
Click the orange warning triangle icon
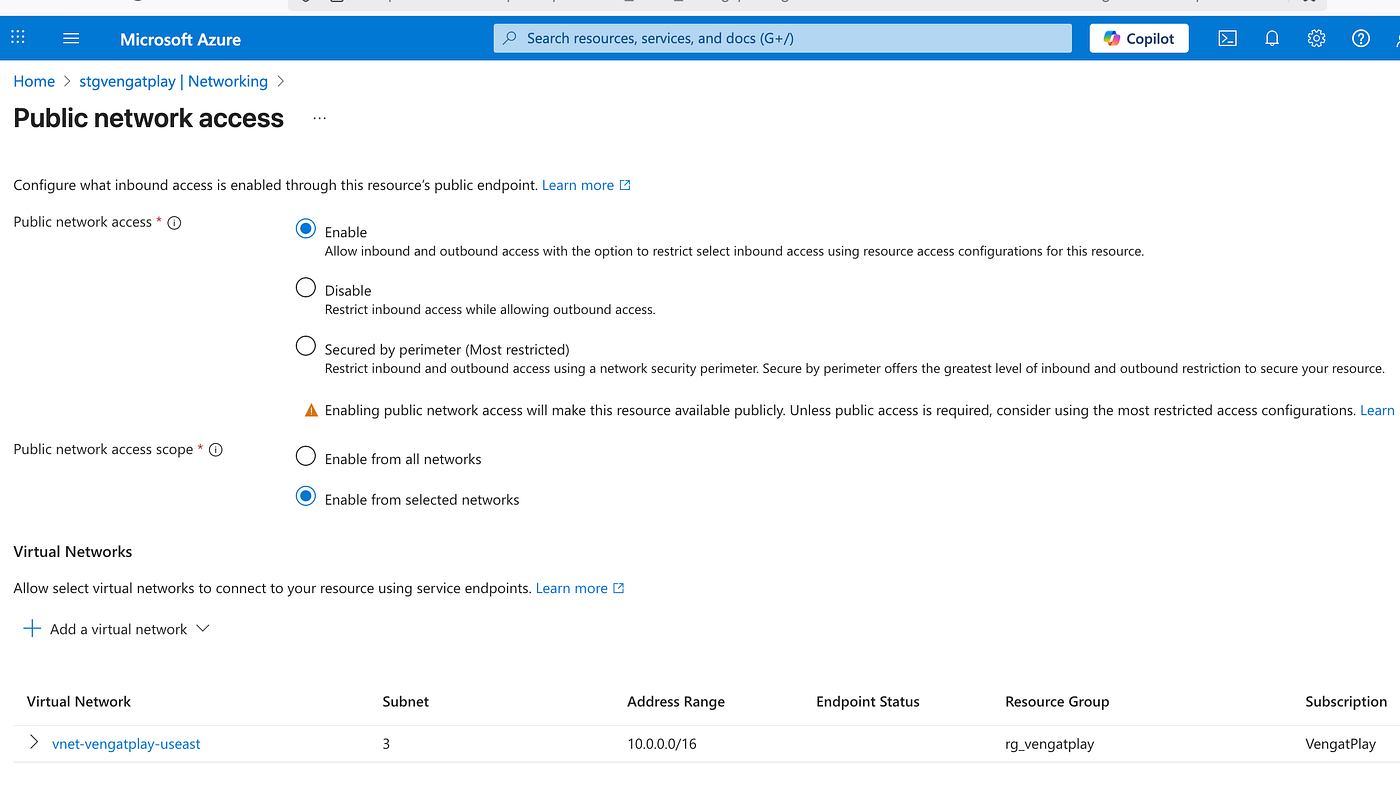tap(311, 410)
